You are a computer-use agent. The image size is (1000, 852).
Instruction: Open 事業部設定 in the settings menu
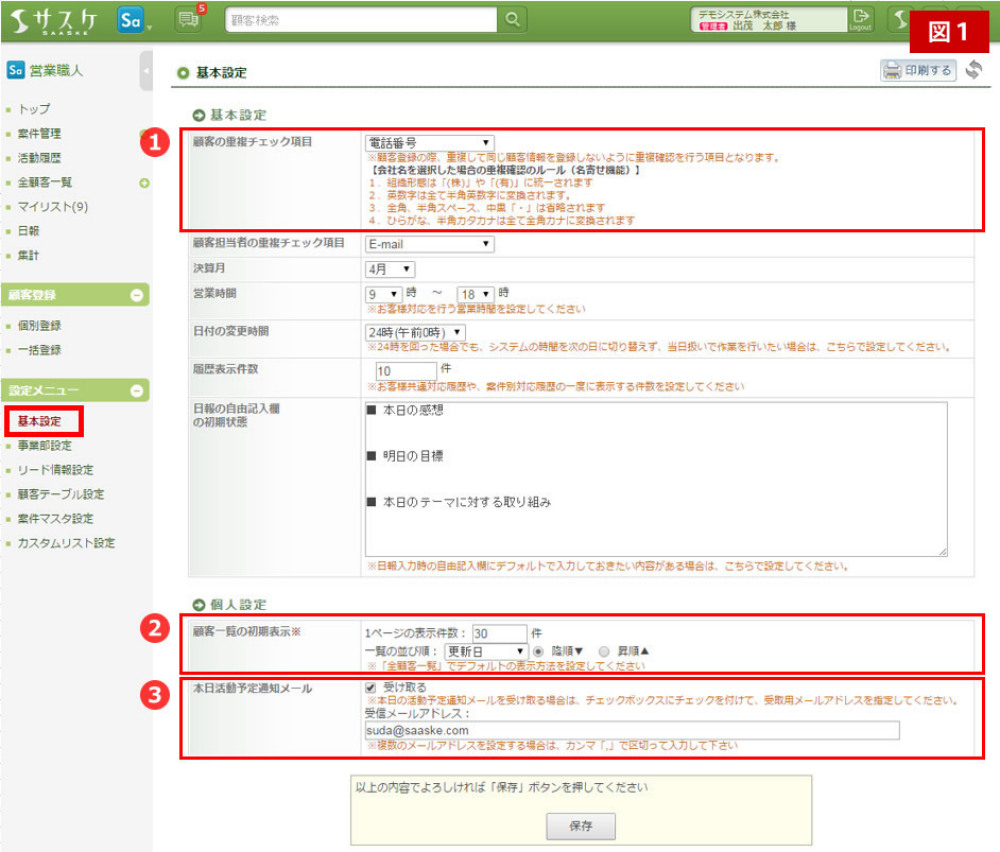[44, 446]
